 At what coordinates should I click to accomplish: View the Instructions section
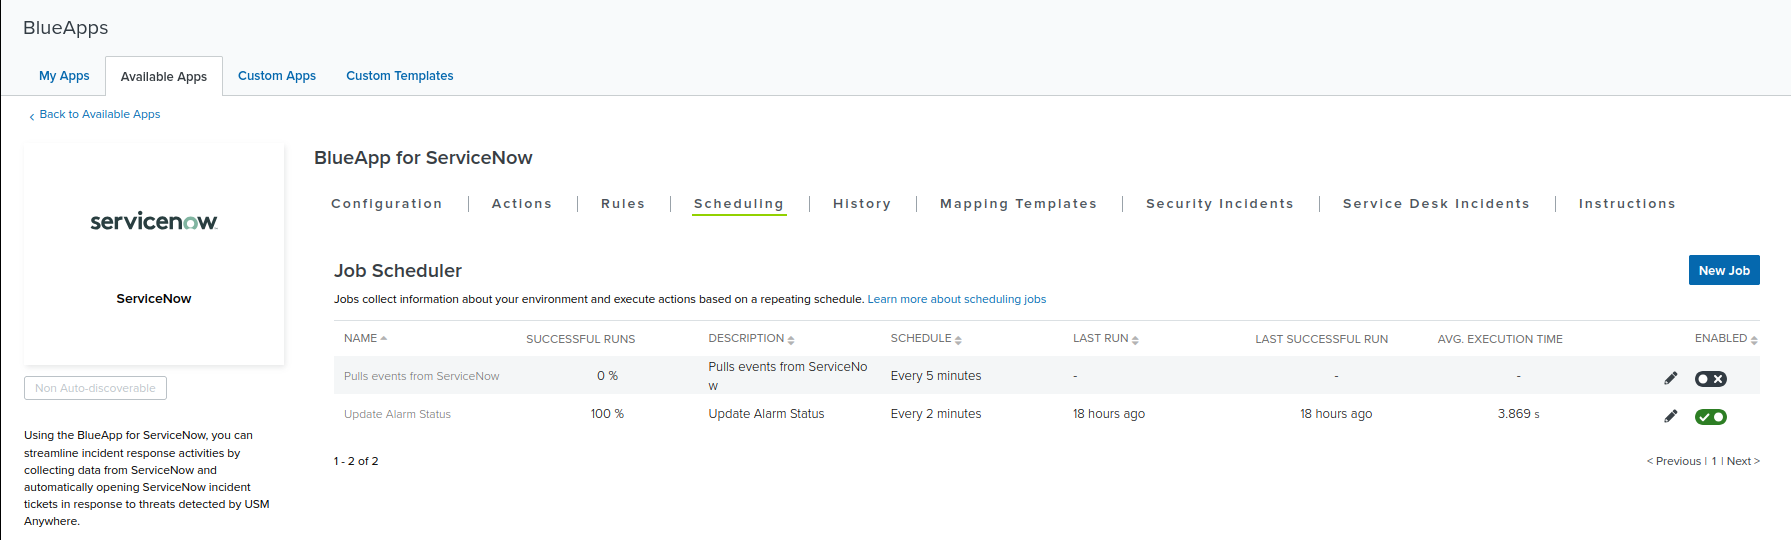tap(1627, 204)
